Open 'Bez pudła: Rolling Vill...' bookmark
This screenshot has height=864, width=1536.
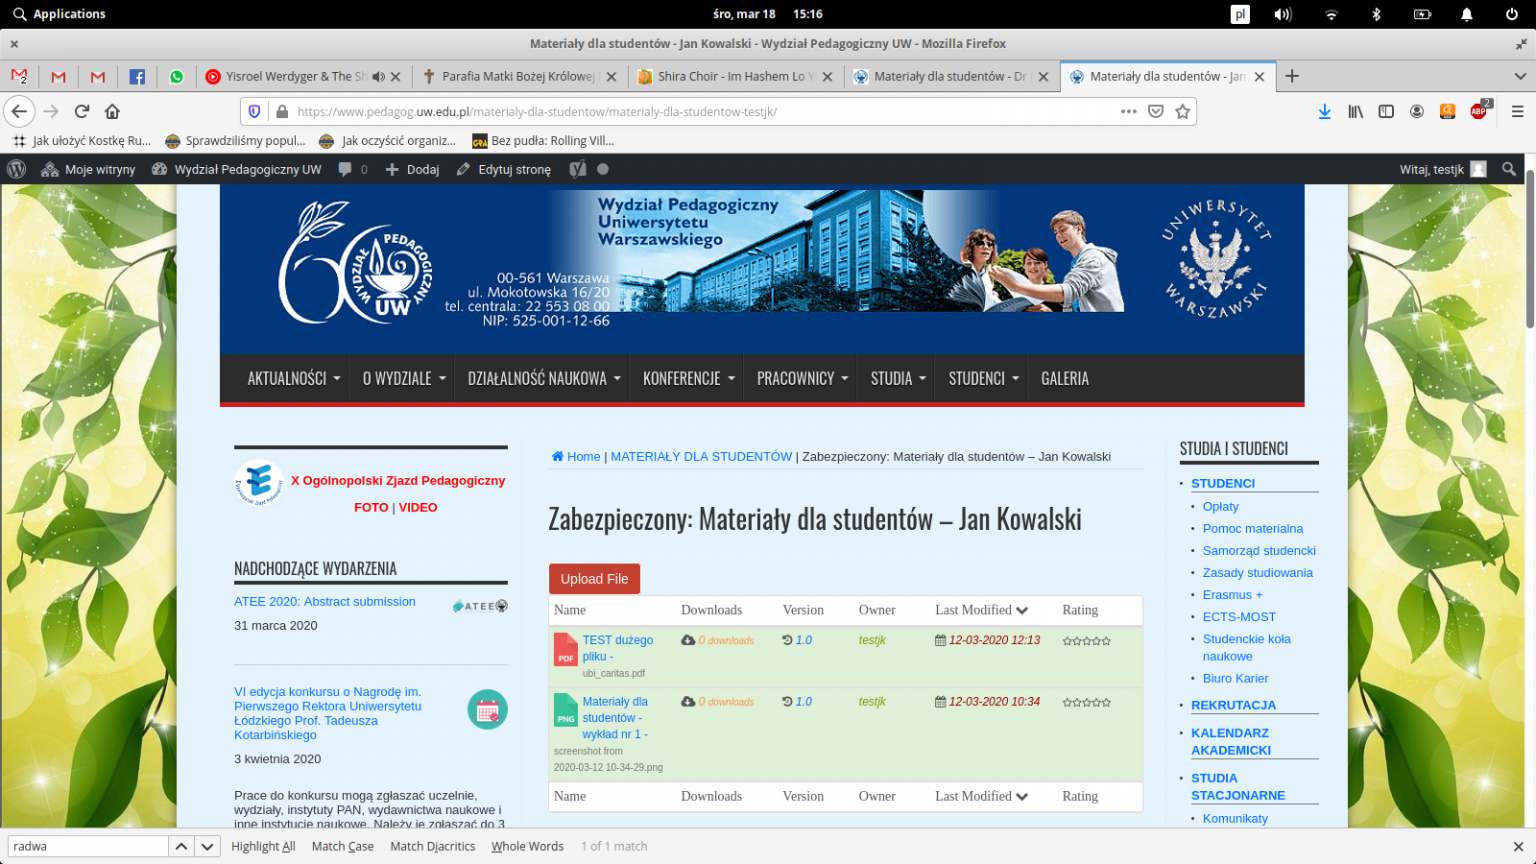click(543, 141)
